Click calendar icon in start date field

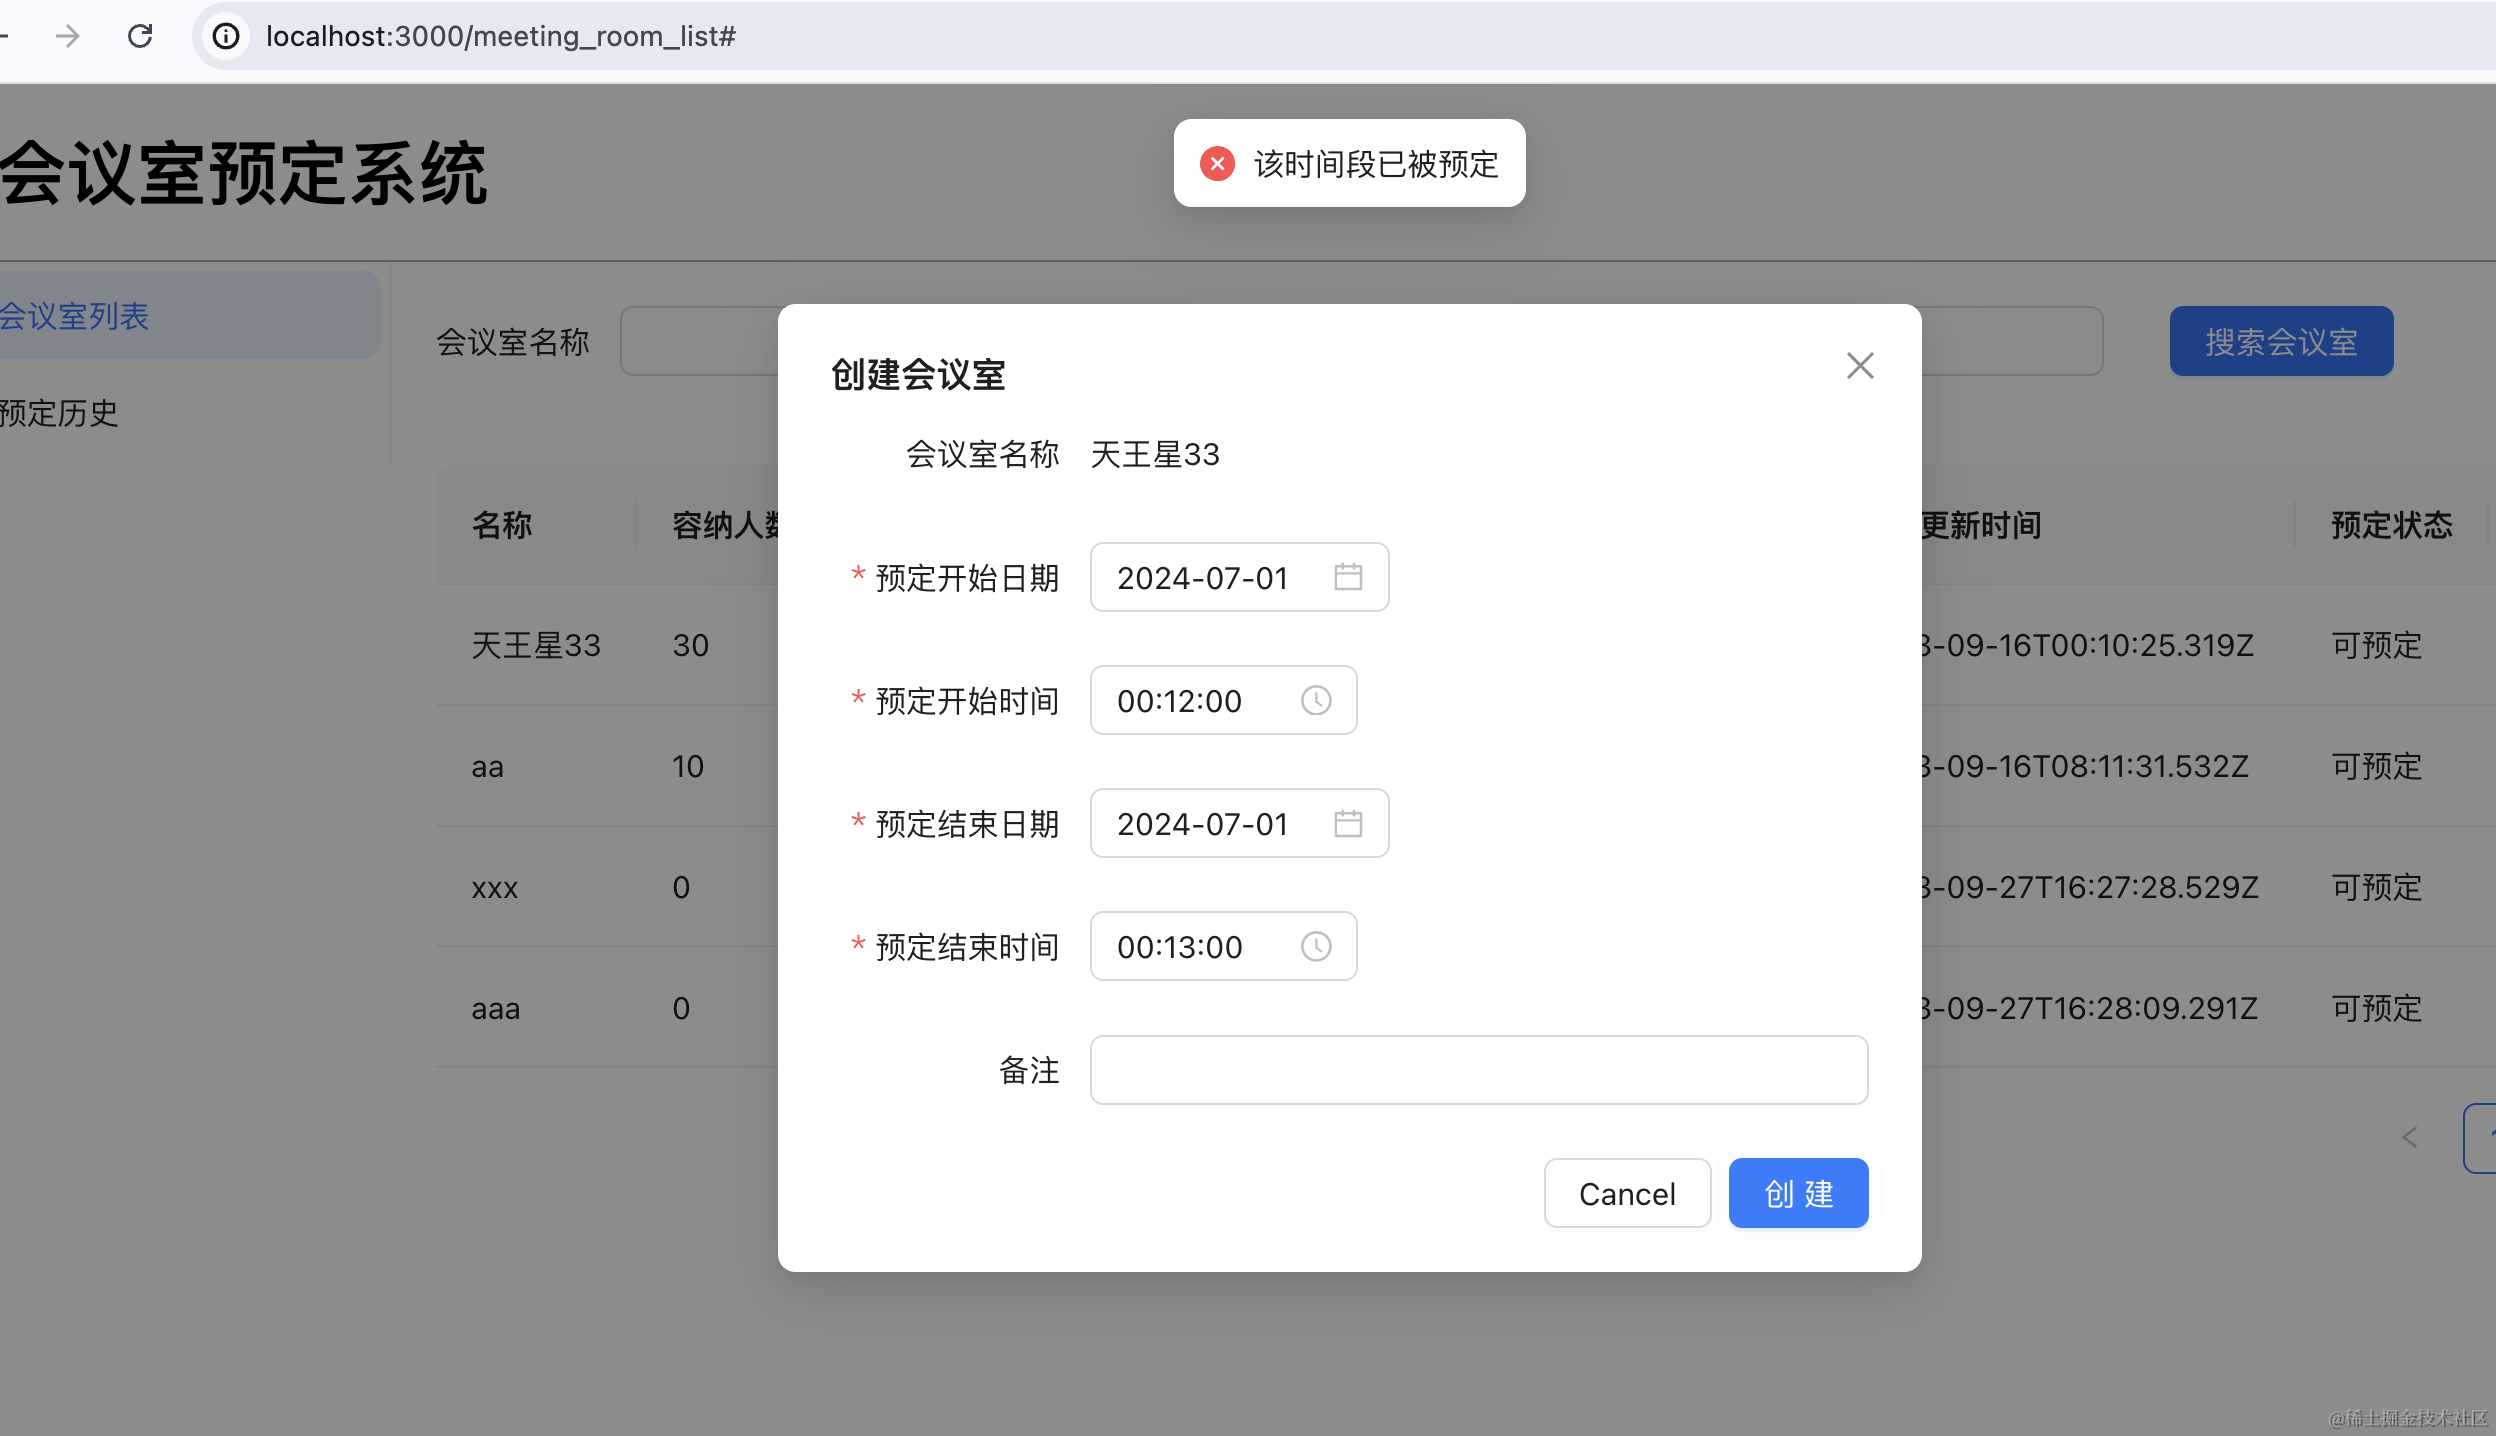point(1347,577)
